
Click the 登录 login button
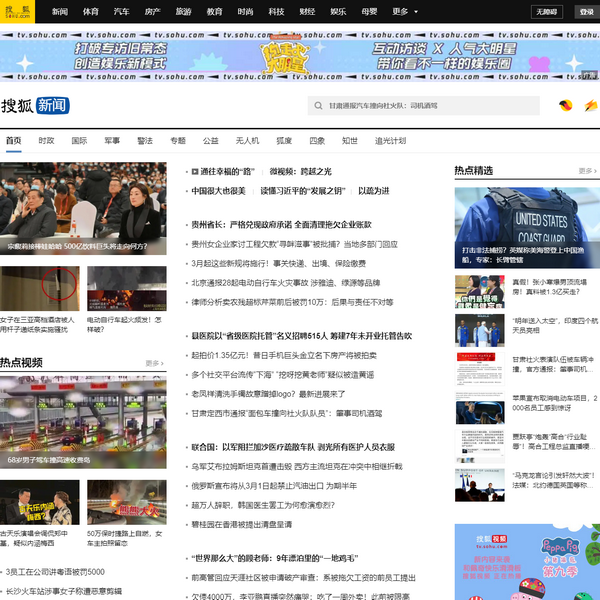pyautogui.click(x=586, y=12)
